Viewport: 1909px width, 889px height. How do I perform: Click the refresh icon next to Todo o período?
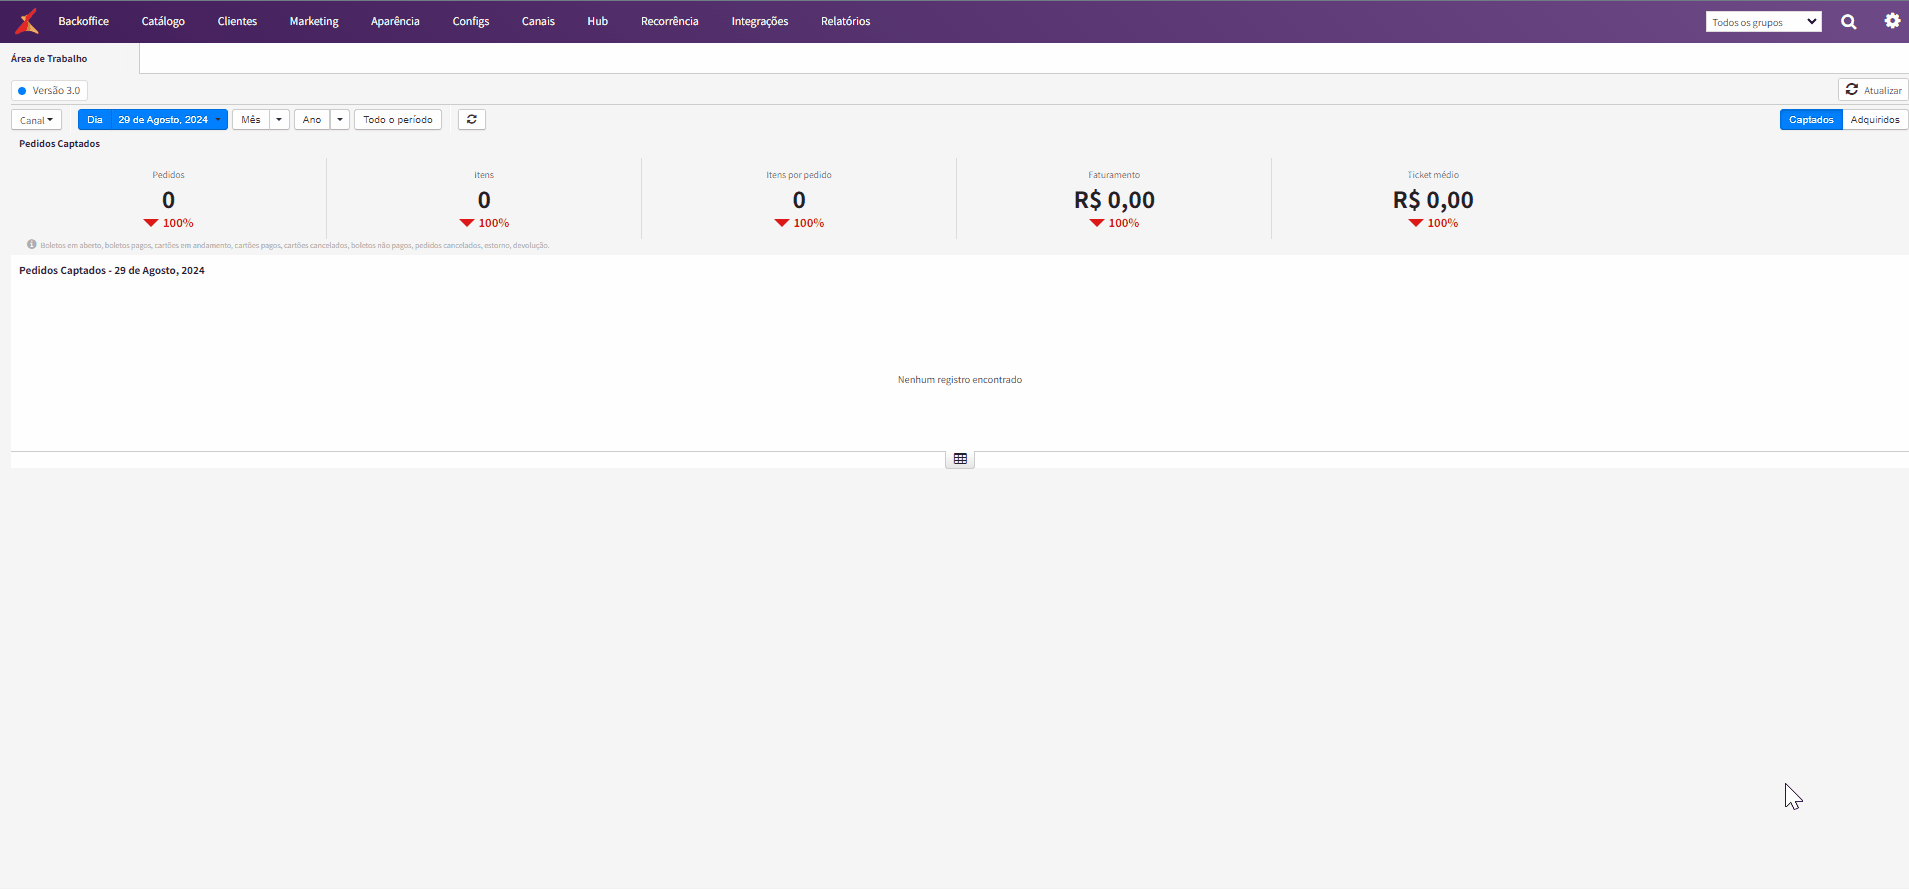coord(472,120)
